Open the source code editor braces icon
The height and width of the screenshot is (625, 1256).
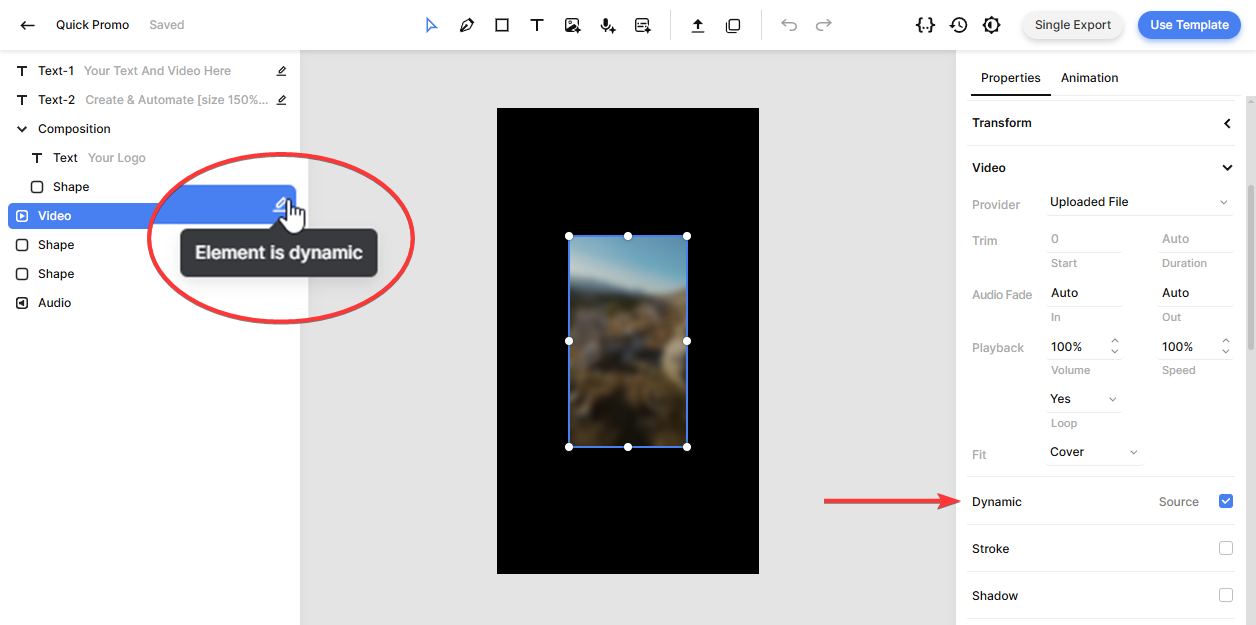pyautogui.click(x=925, y=25)
